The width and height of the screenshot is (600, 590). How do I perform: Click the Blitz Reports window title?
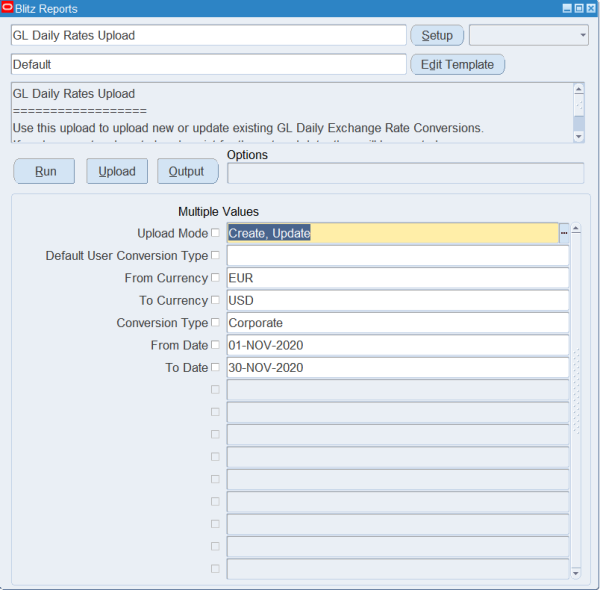tap(46, 8)
